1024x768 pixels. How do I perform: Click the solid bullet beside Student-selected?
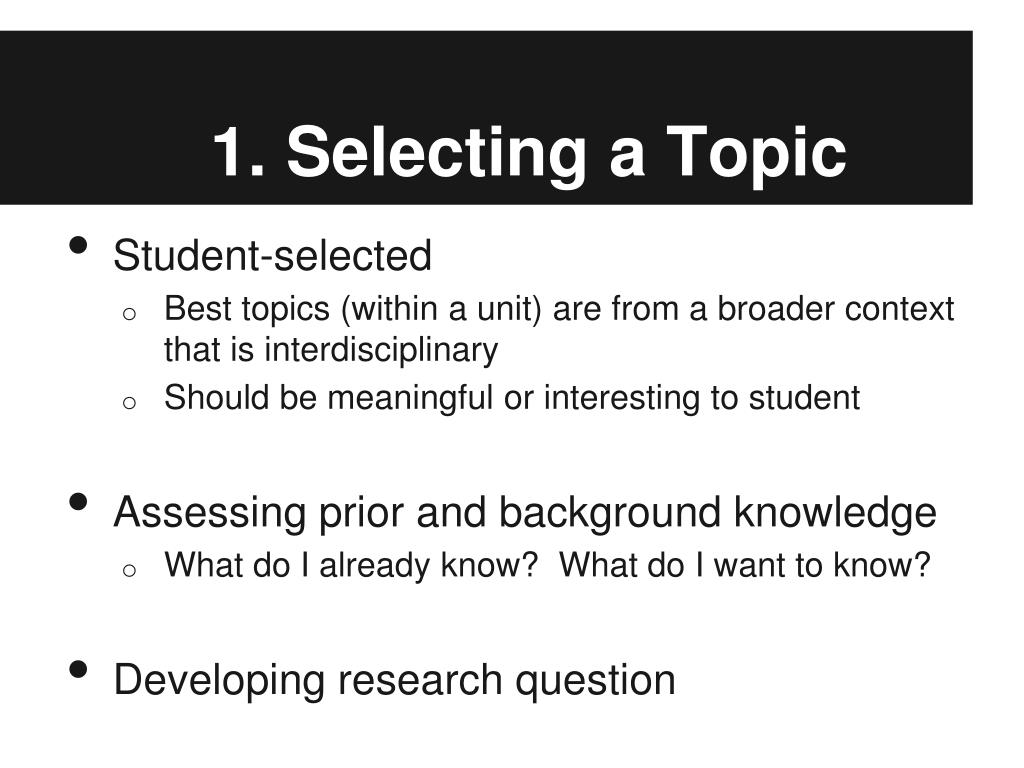point(78,246)
